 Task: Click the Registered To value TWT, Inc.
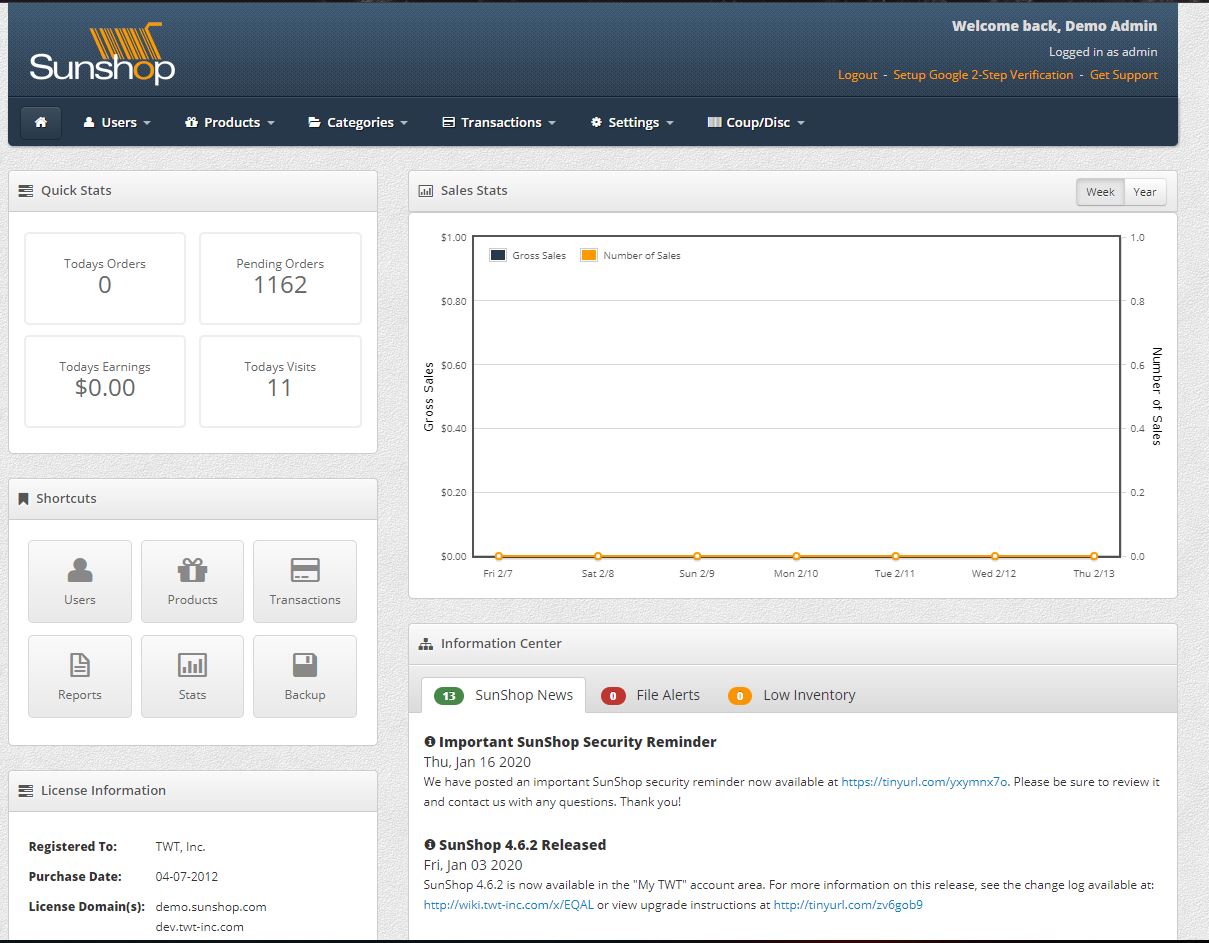[x=181, y=847]
